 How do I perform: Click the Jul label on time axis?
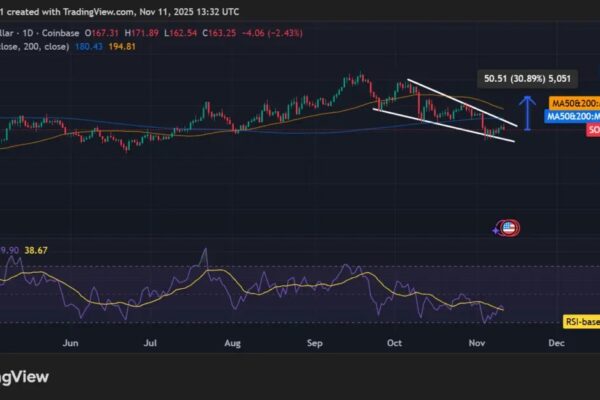(152, 341)
